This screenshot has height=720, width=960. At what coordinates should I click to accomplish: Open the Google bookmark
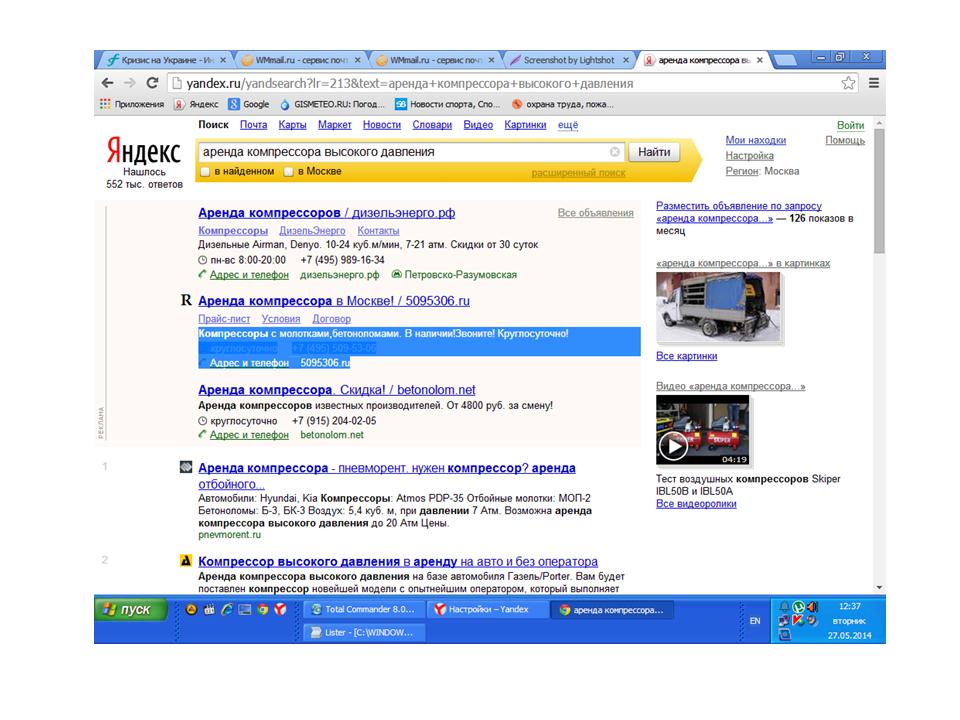249,104
